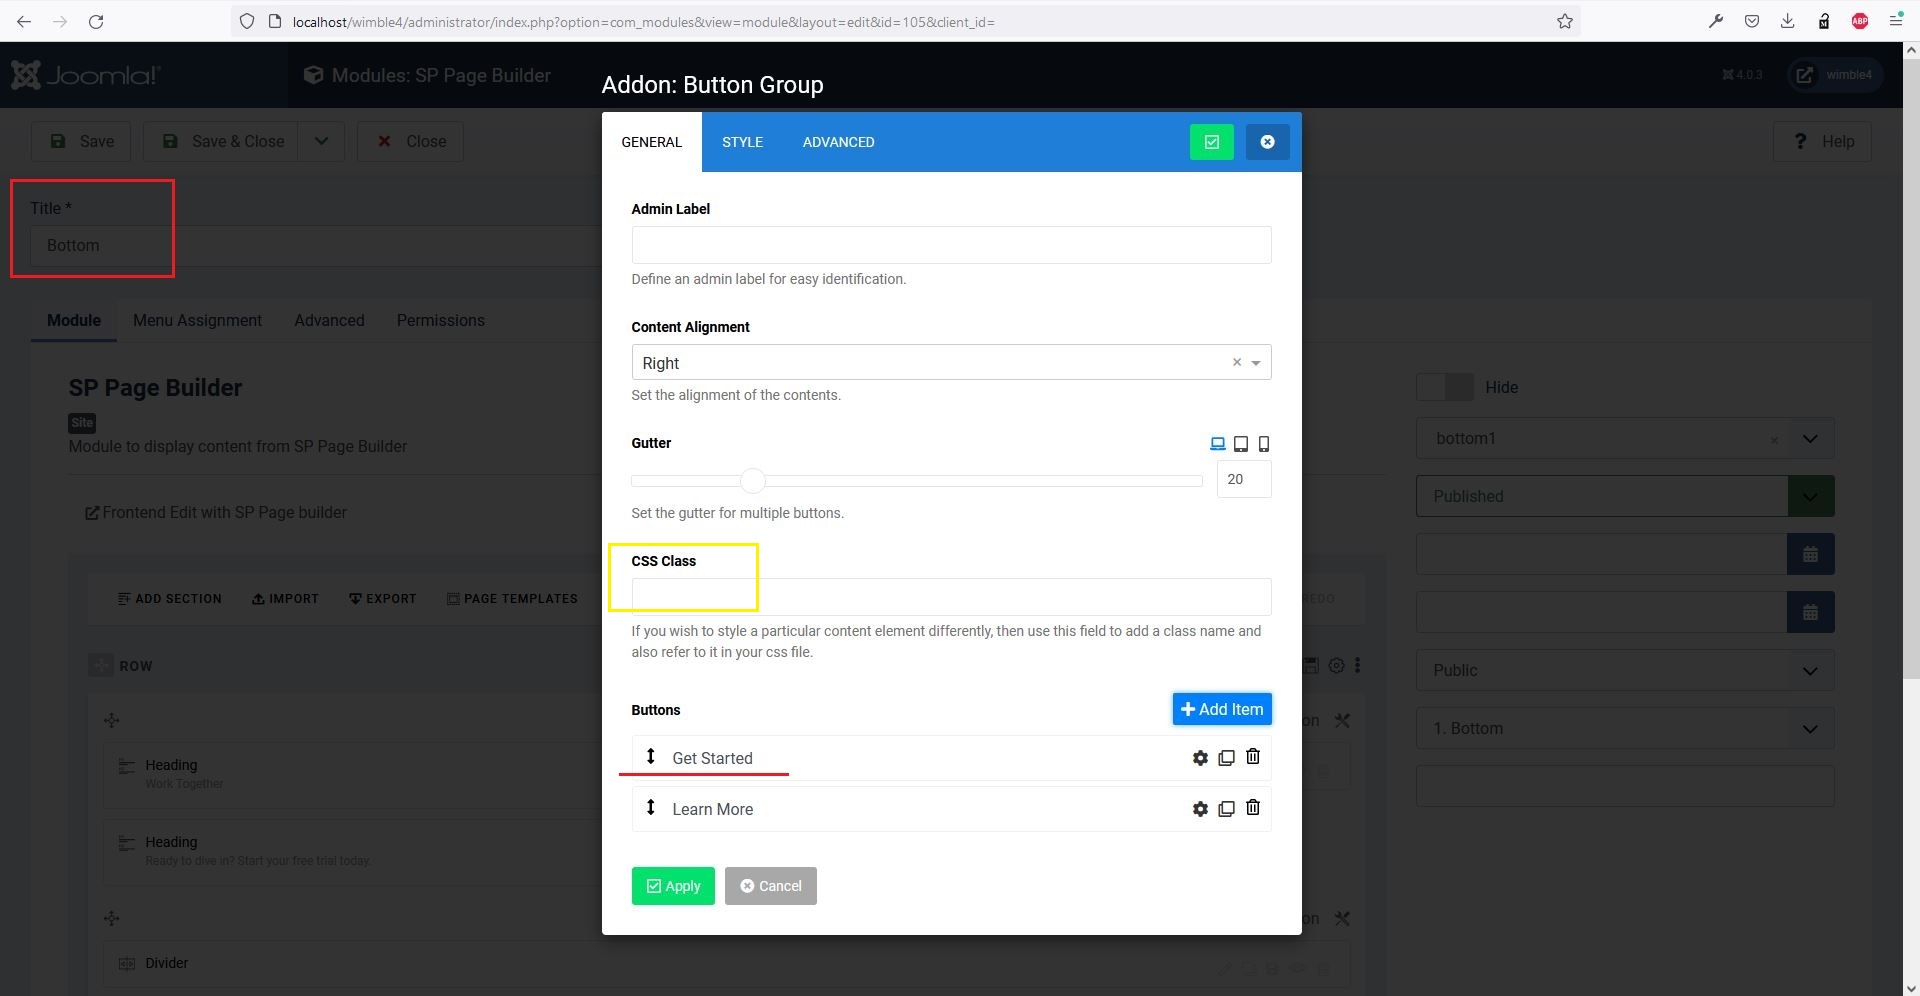Click the Gutter slider handle

pos(753,481)
